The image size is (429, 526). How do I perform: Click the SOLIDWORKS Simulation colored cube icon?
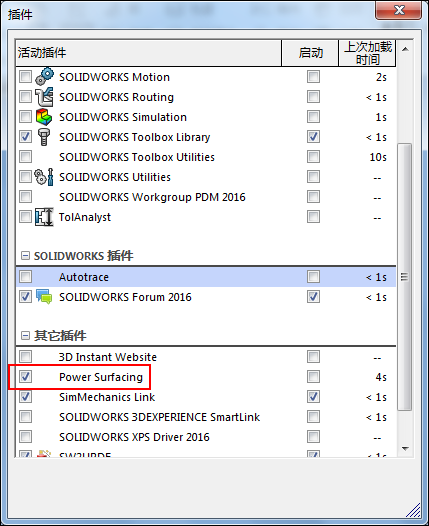coord(44,117)
